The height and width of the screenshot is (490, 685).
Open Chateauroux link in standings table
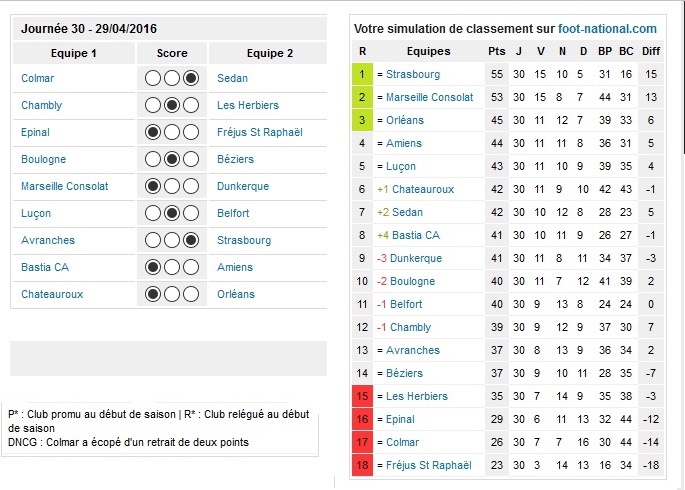tap(423, 189)
